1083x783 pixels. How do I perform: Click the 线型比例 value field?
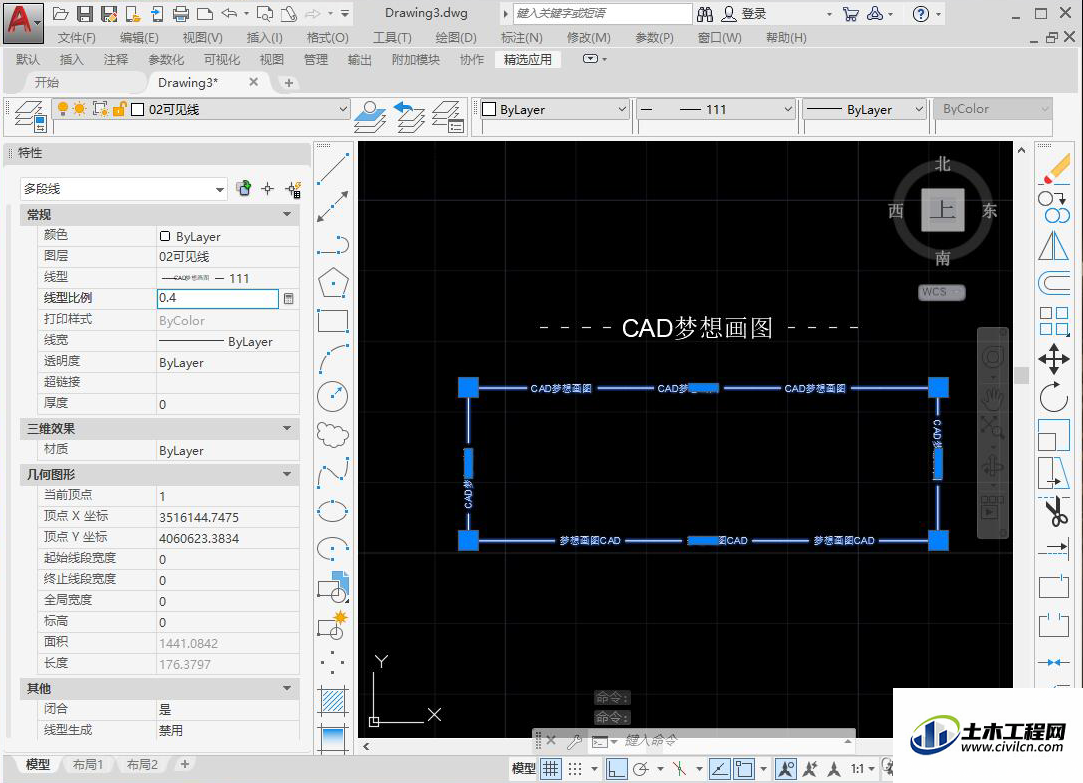tap(218, 298)
